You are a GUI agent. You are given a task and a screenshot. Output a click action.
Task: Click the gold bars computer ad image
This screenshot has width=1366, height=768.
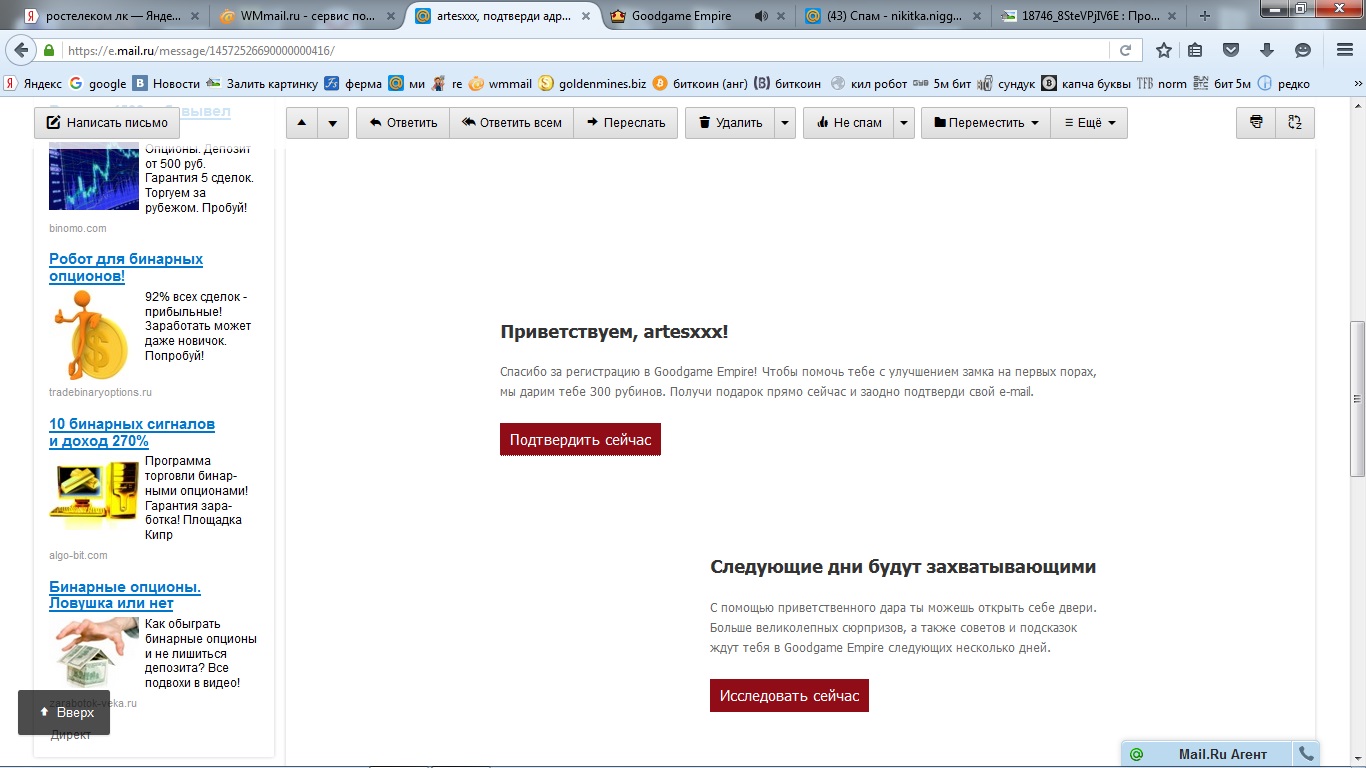(94, 497)
